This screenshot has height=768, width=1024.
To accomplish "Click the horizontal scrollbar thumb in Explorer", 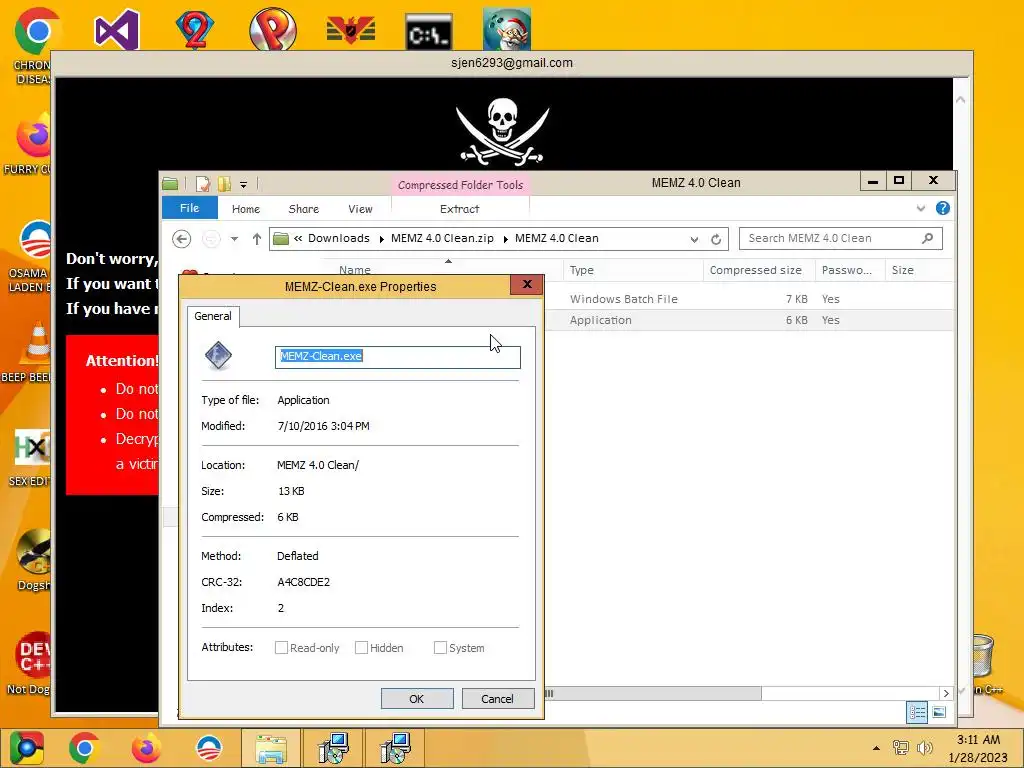I will click(x=653, y=693).
